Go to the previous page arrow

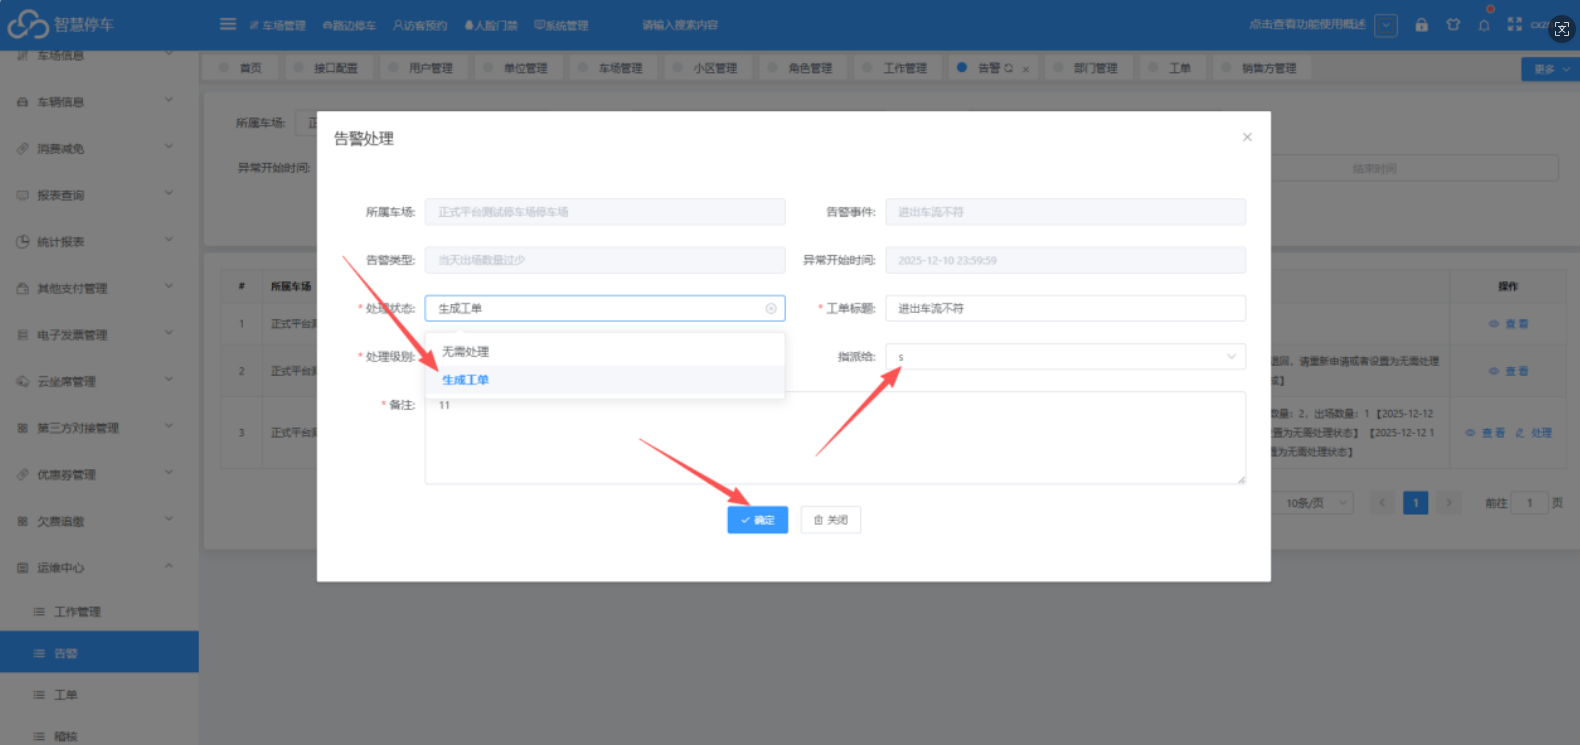point(1382,503)
